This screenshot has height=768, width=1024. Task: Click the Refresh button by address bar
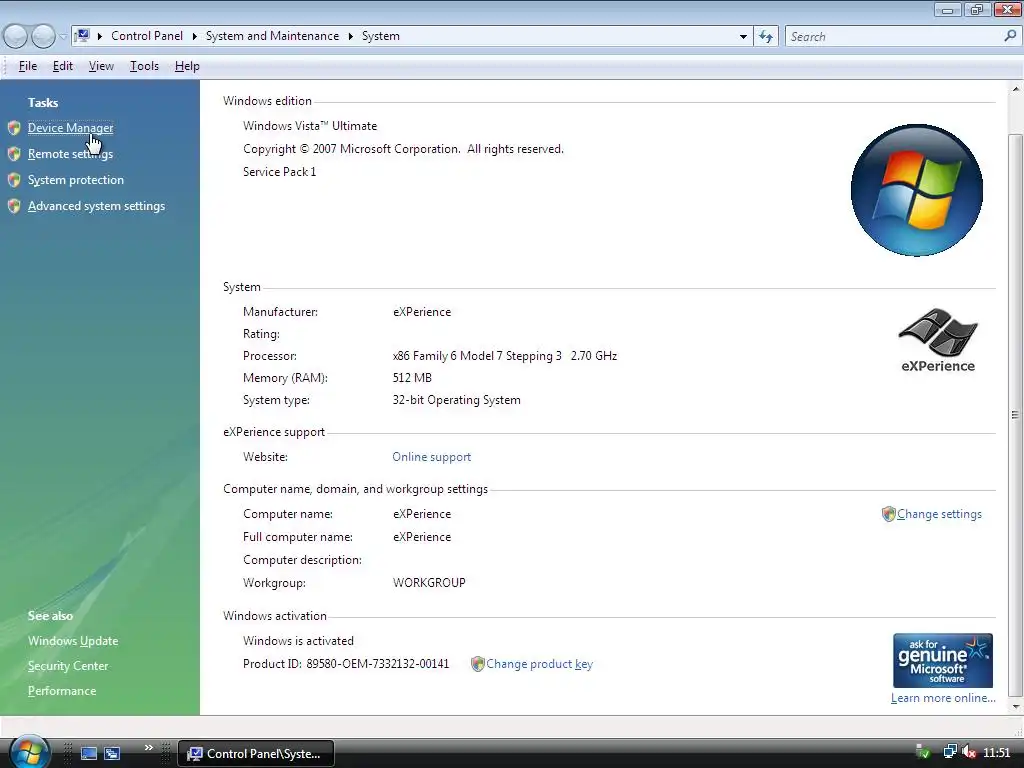[766, 37]
